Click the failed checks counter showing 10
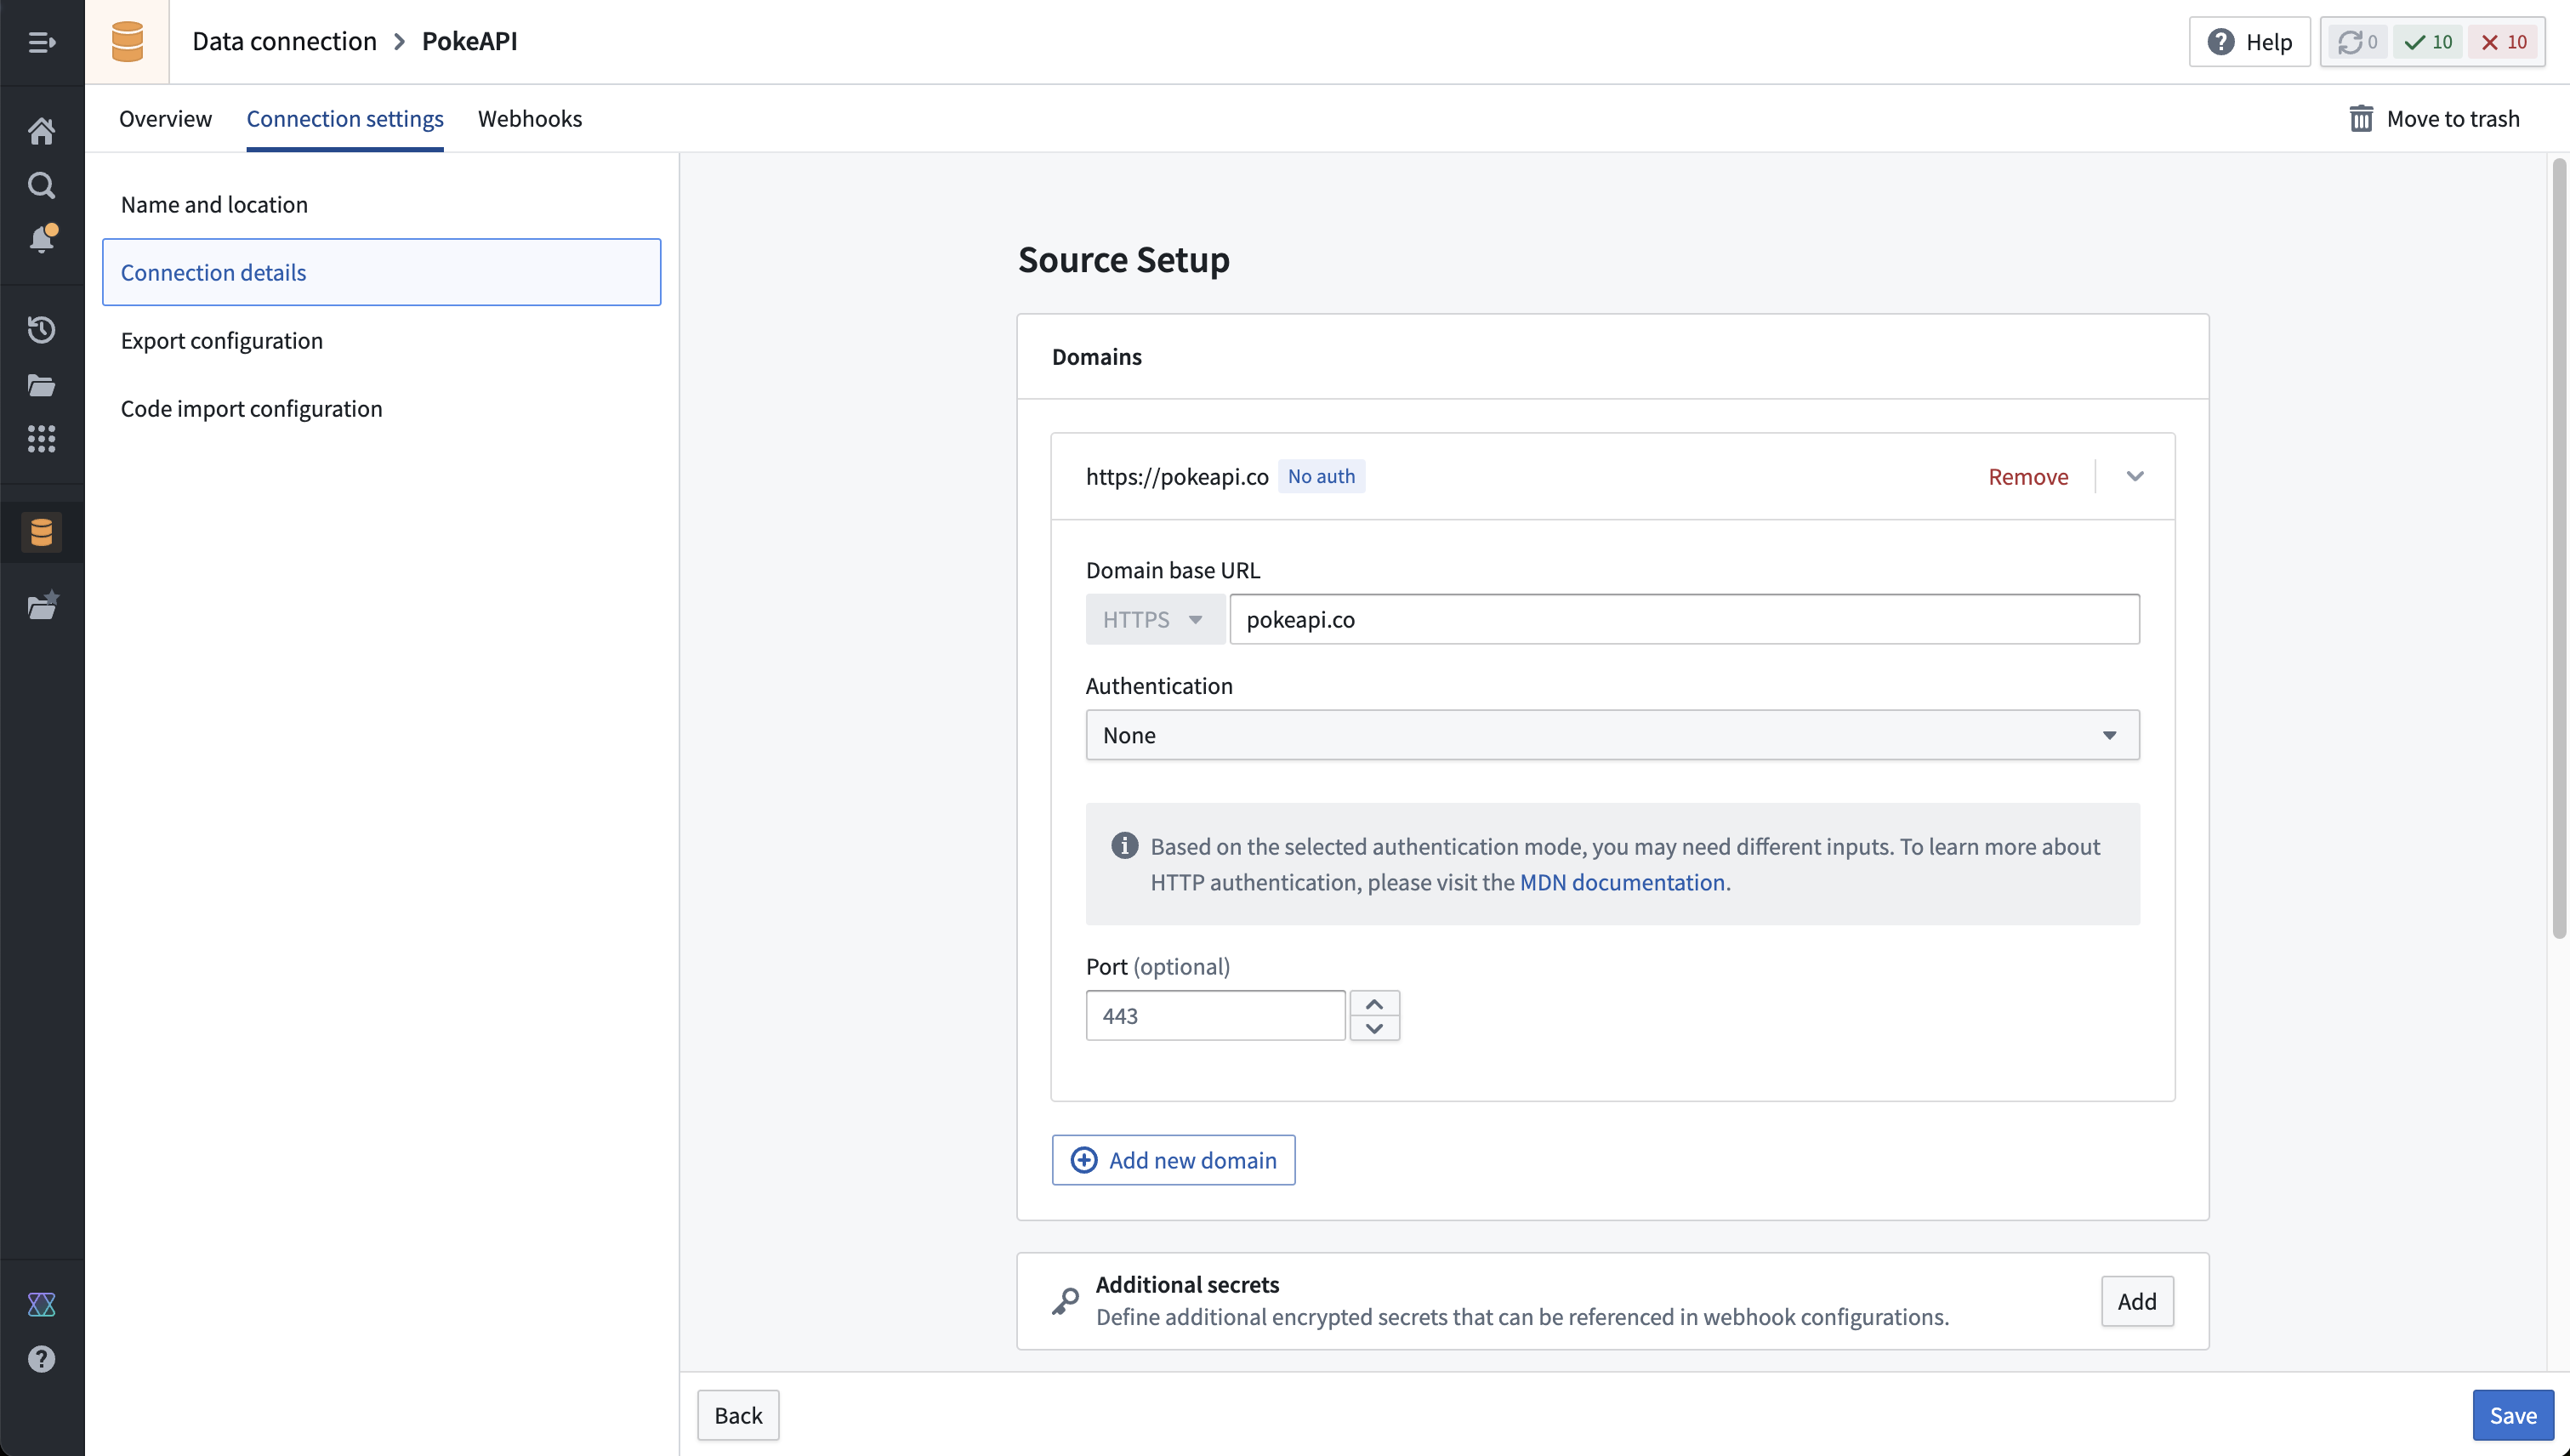Screen dimensions: 2570x1456 [x=2504, y=42]
